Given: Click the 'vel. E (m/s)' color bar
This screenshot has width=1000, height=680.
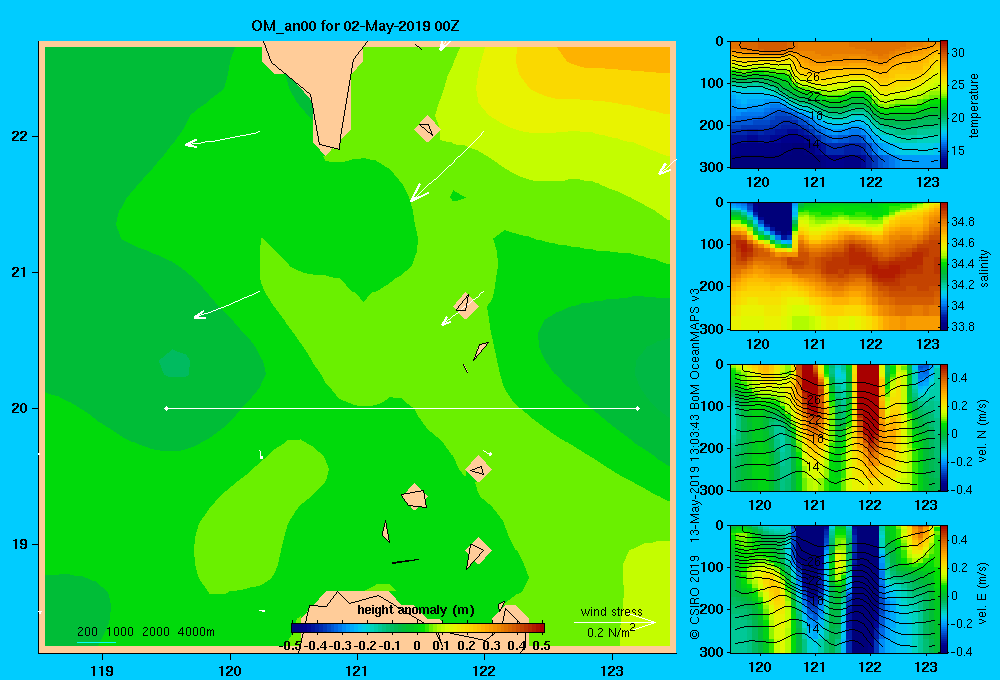Looking at the screenshot, I should [x=944, y=589].
